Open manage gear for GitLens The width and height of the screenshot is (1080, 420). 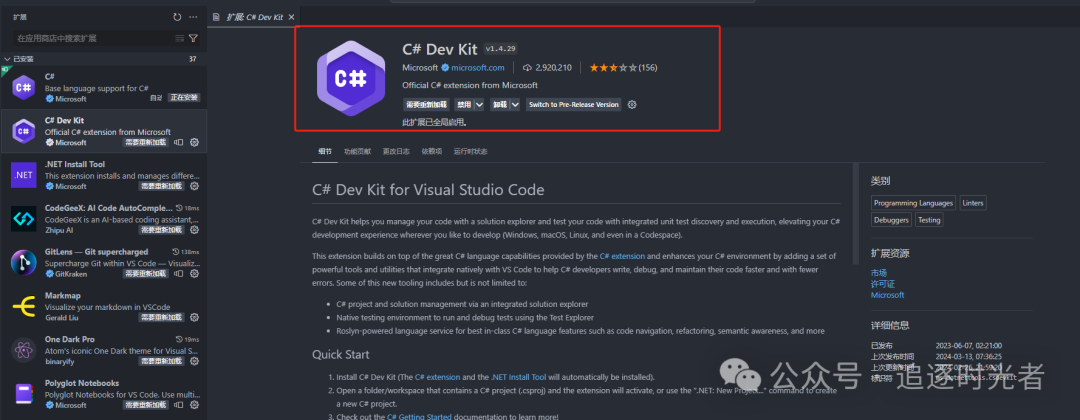tap(194, 273)
